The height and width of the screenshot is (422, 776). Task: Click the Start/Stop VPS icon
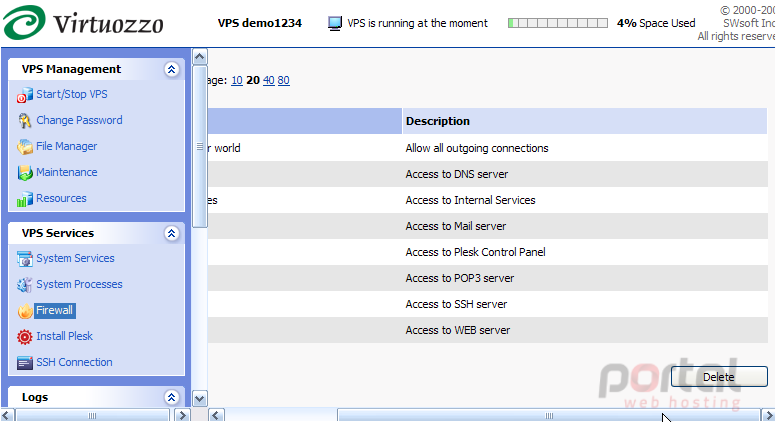(24, 94)
